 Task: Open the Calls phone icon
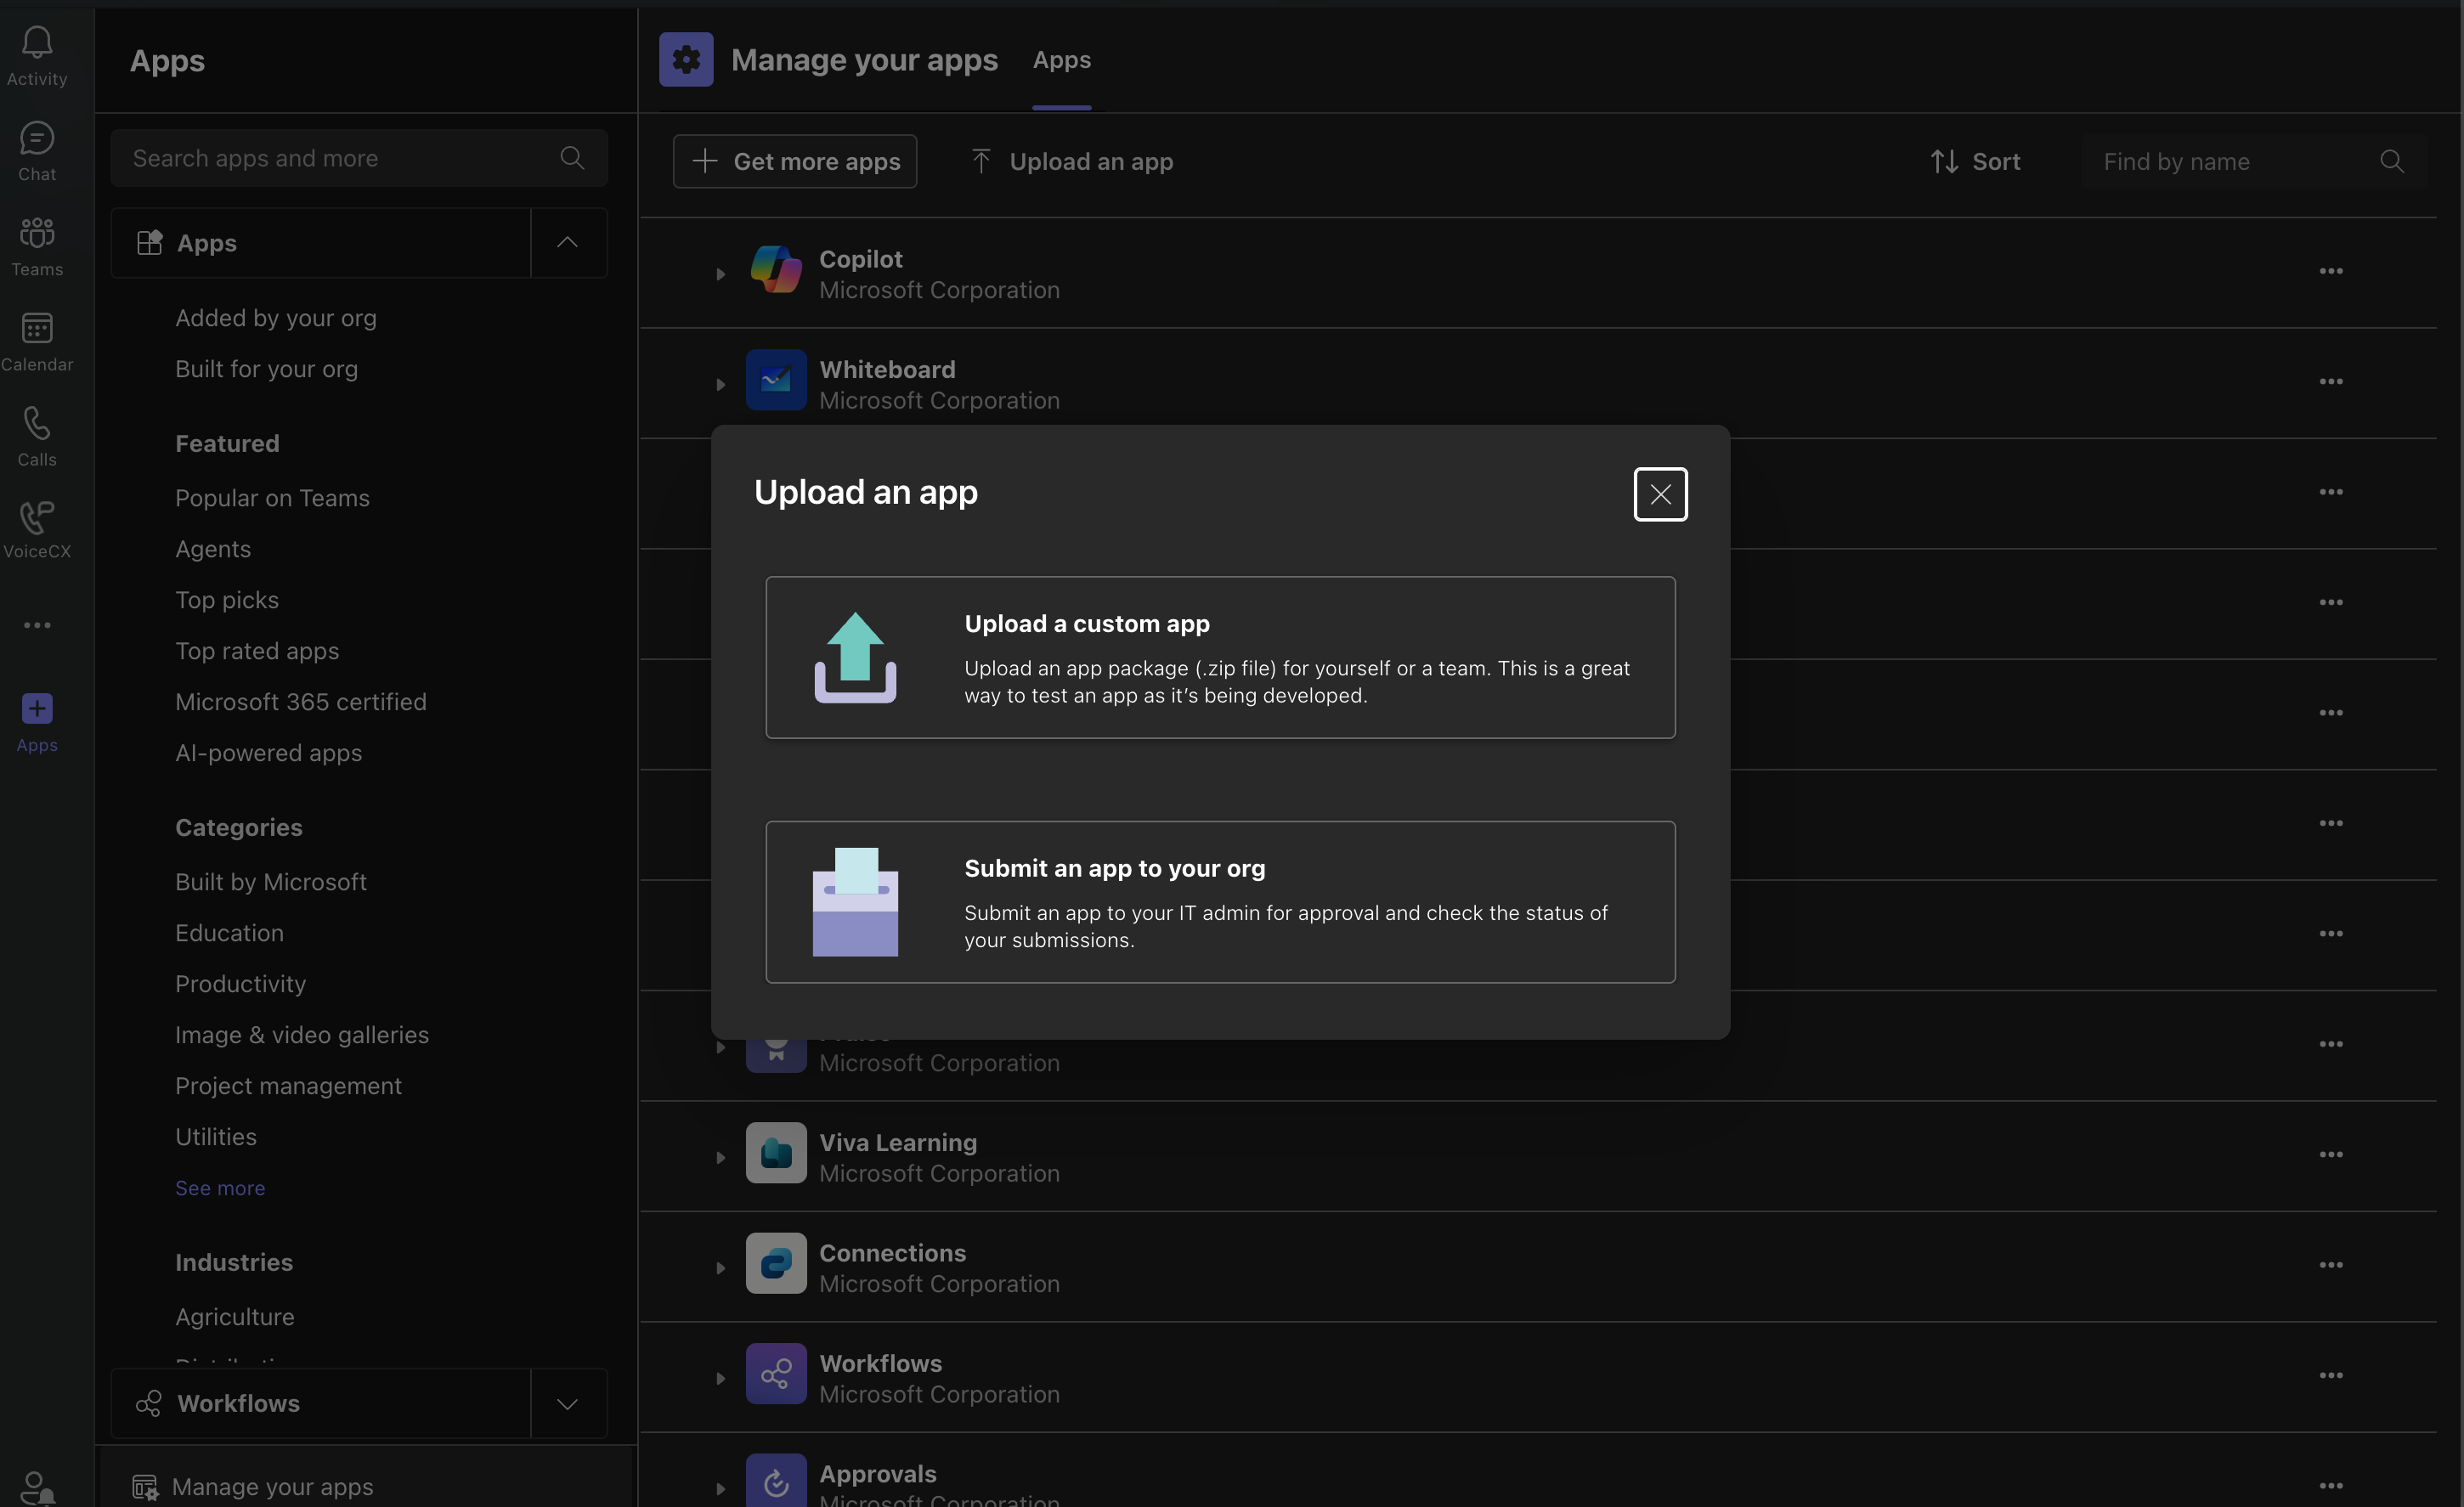pyautogui.click(x=37, y=424)
